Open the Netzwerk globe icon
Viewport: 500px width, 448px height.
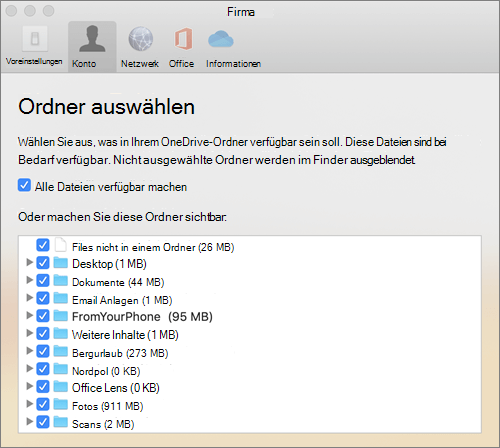(x=141, y=39)
